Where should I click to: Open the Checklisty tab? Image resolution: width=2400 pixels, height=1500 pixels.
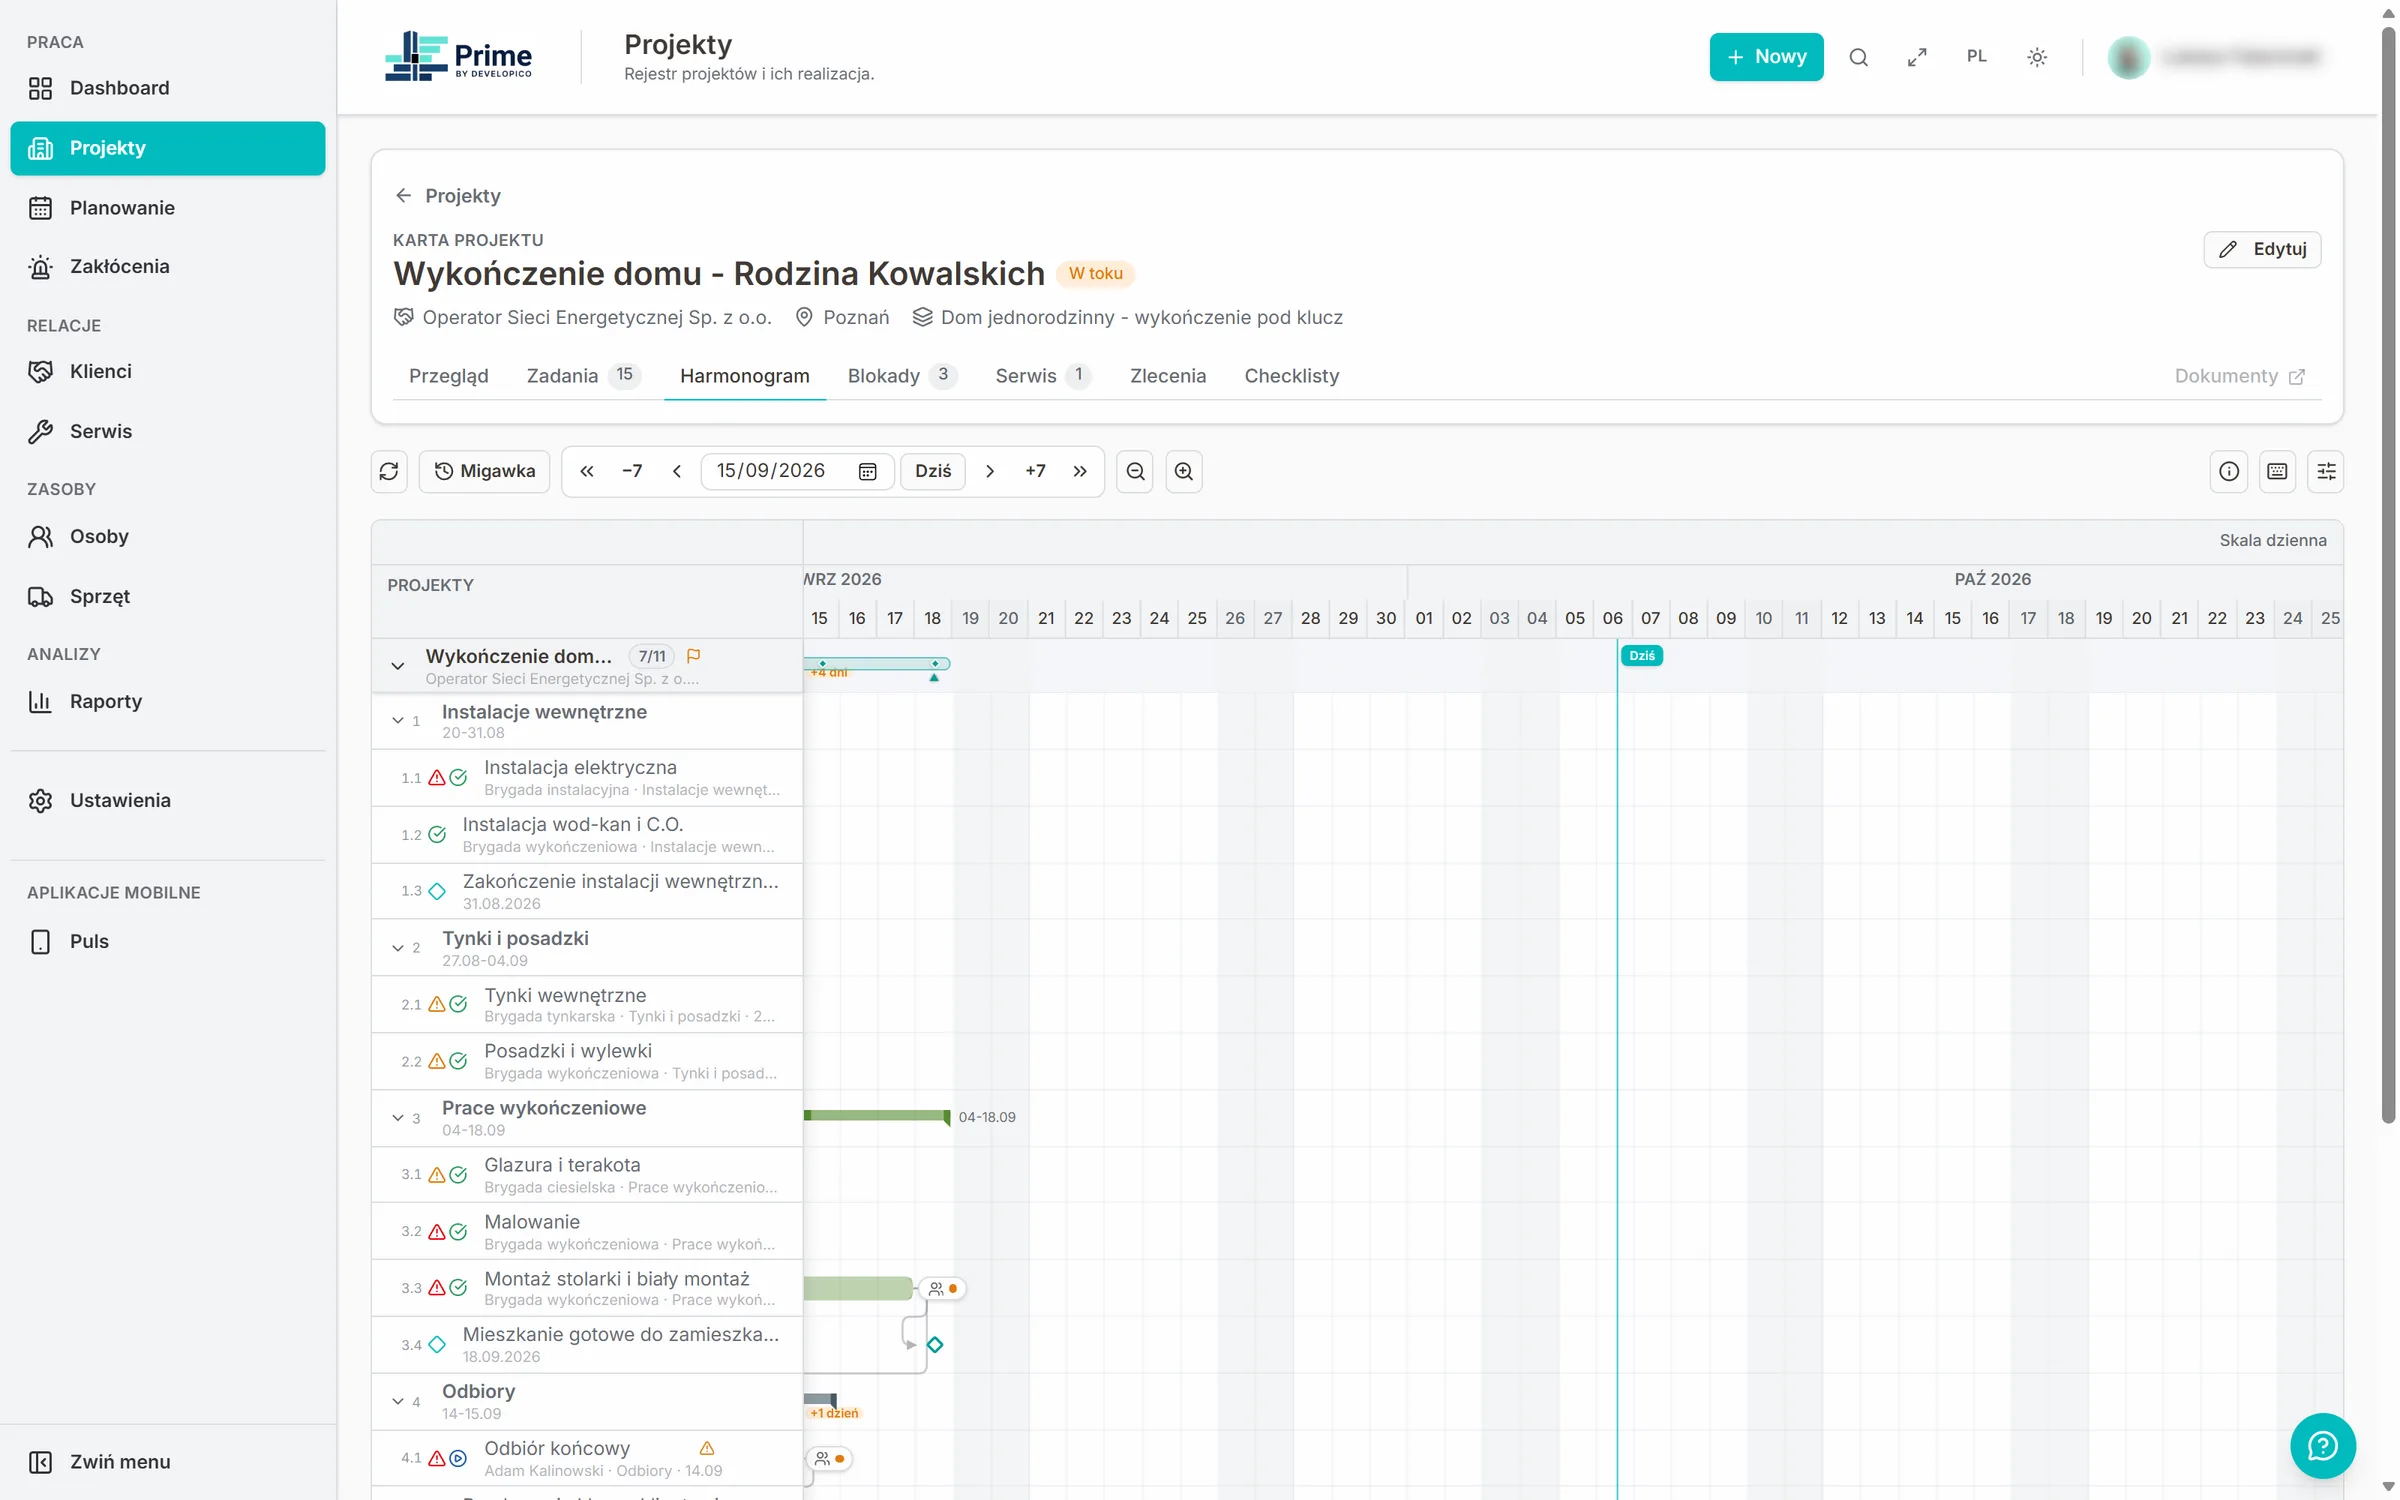[1291, 376]
